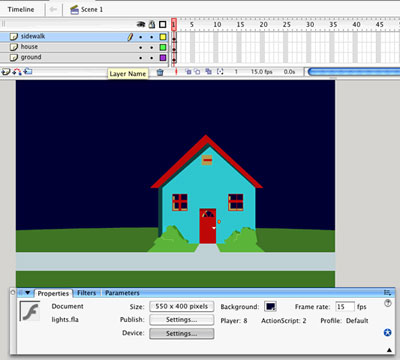The image size is (400, 360).
Task: Click the outline square icon in the layer column header
Action: 163,24
